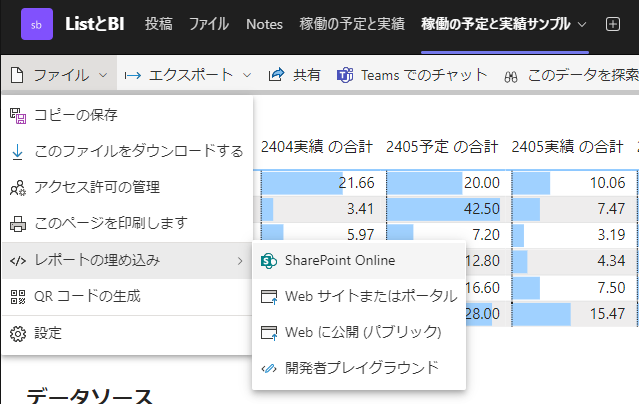Screen dimensions: 639x404
Task: Click the page icon beside ファイル in the toolbar
Action: [17, 75]
